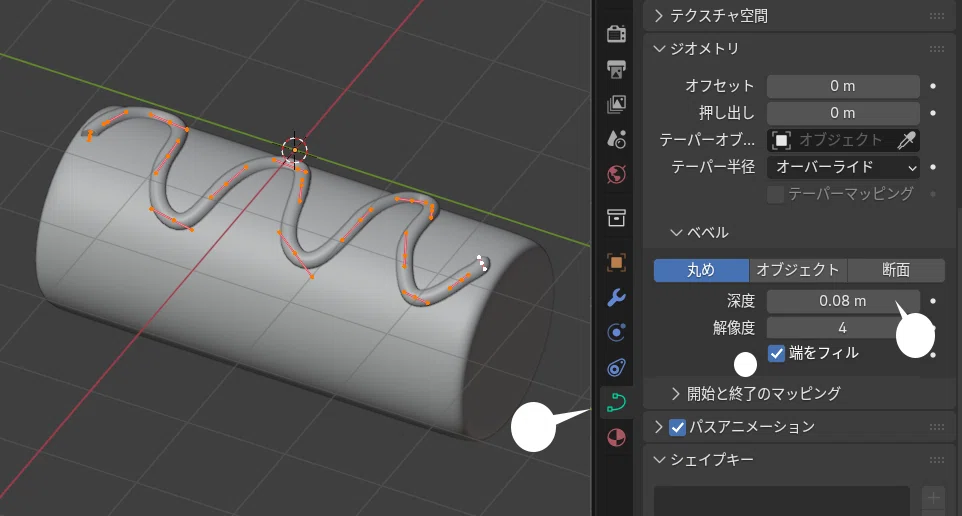Screen dimensions: 962x516
Task: Select the 丸め bevel mode
Action: (x=701, y=270)
